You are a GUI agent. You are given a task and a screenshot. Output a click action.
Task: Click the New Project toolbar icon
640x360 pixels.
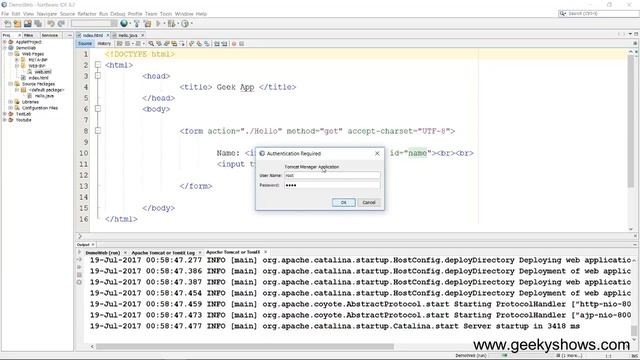pos(17,24)
